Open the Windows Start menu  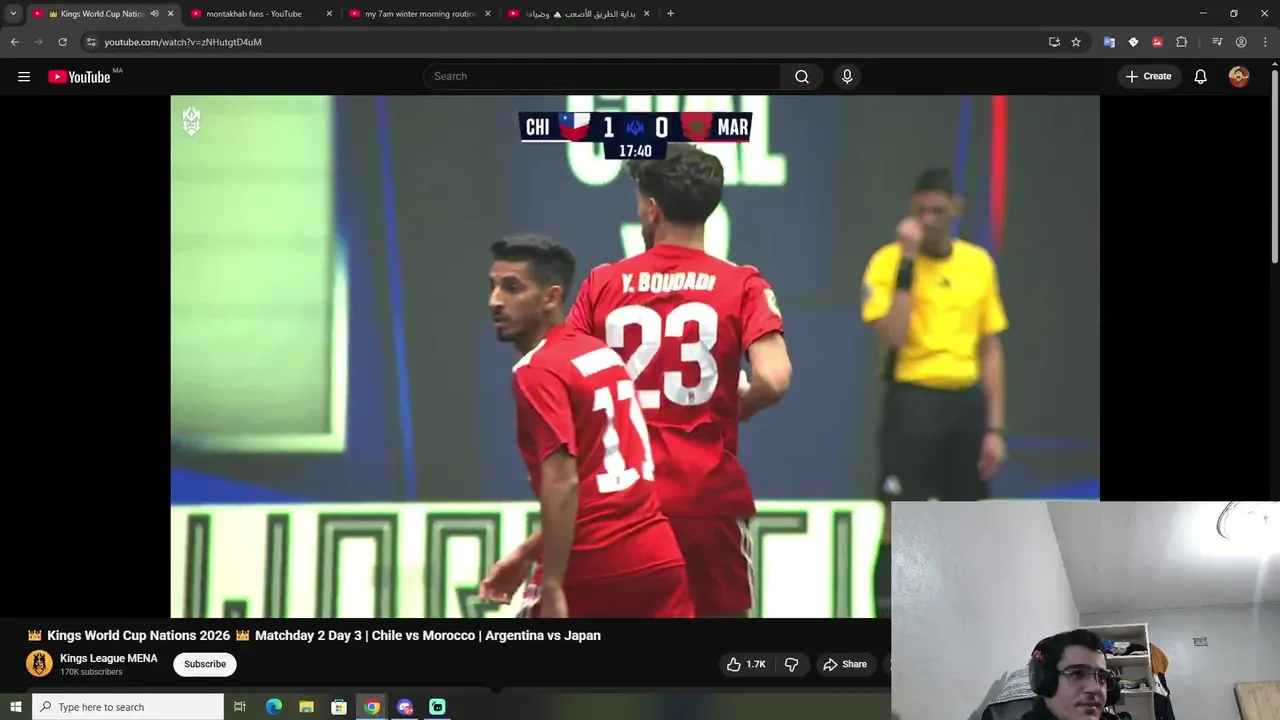click(15, 707)
